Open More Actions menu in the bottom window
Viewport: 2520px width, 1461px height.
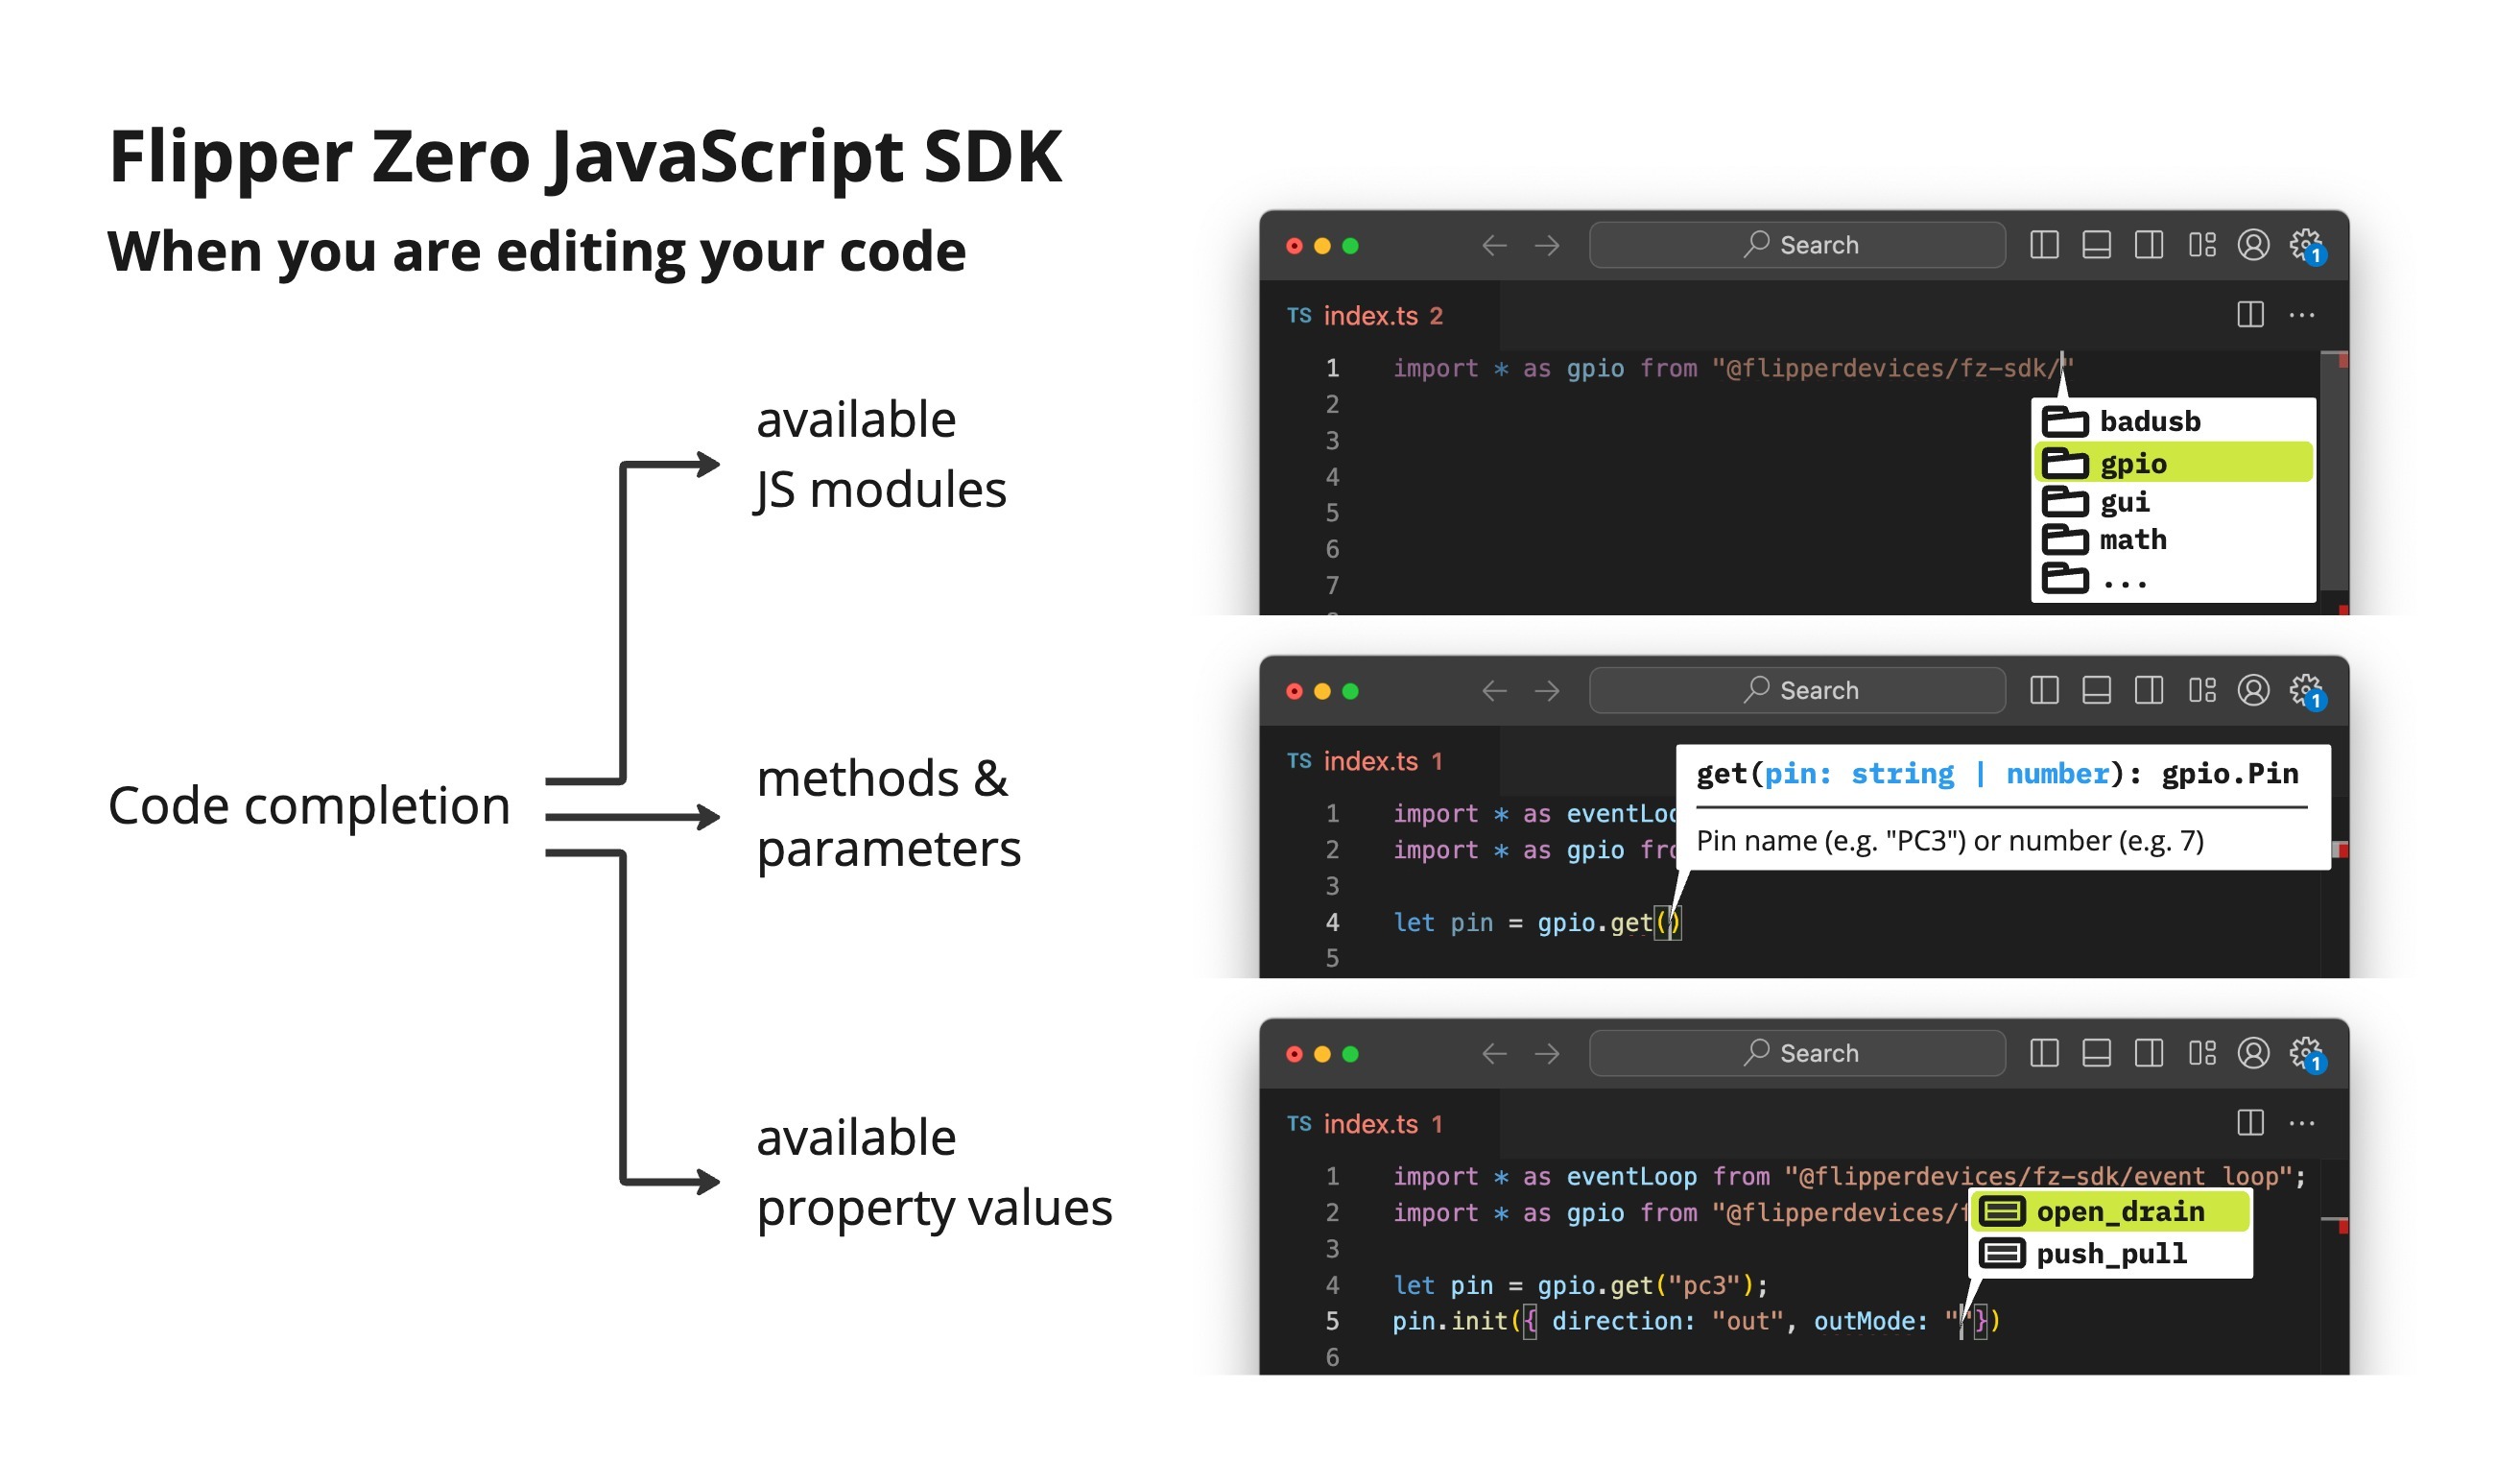[2303, 1122]
